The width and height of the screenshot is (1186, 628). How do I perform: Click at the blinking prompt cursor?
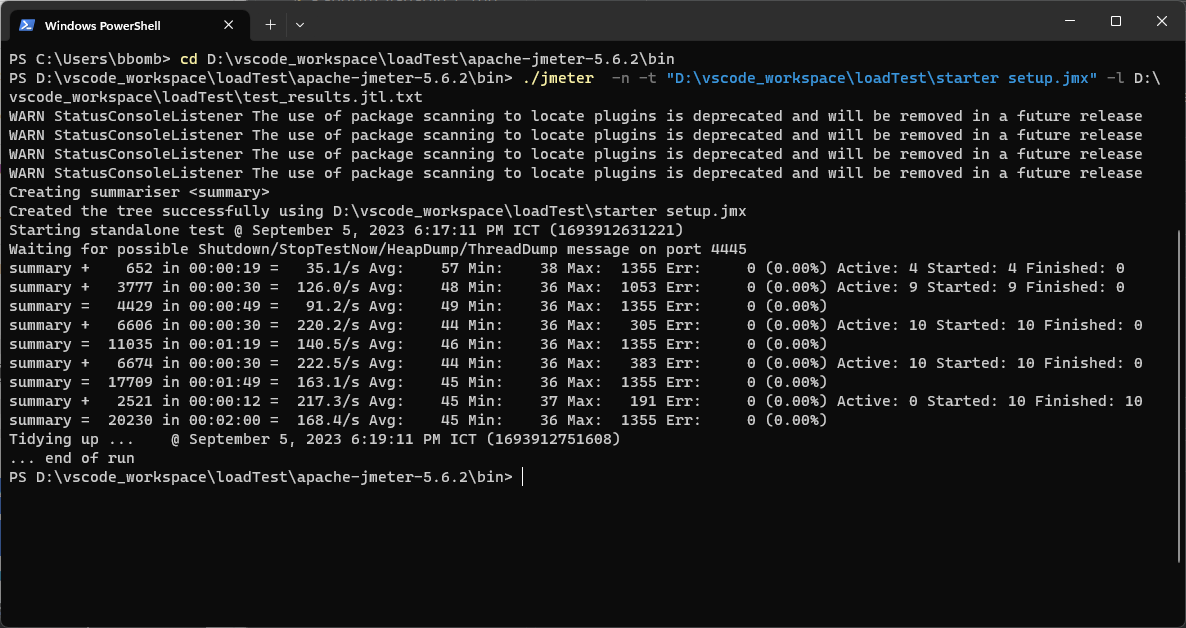[523, 478]
